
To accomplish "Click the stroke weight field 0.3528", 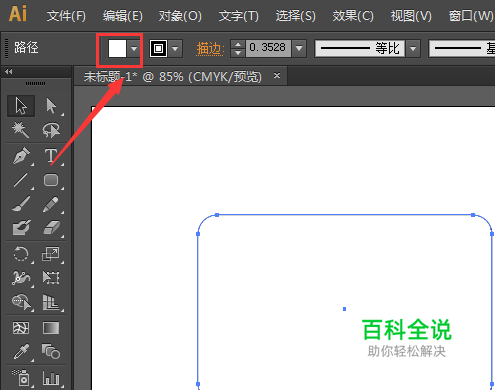I will (x=268, y=49).
